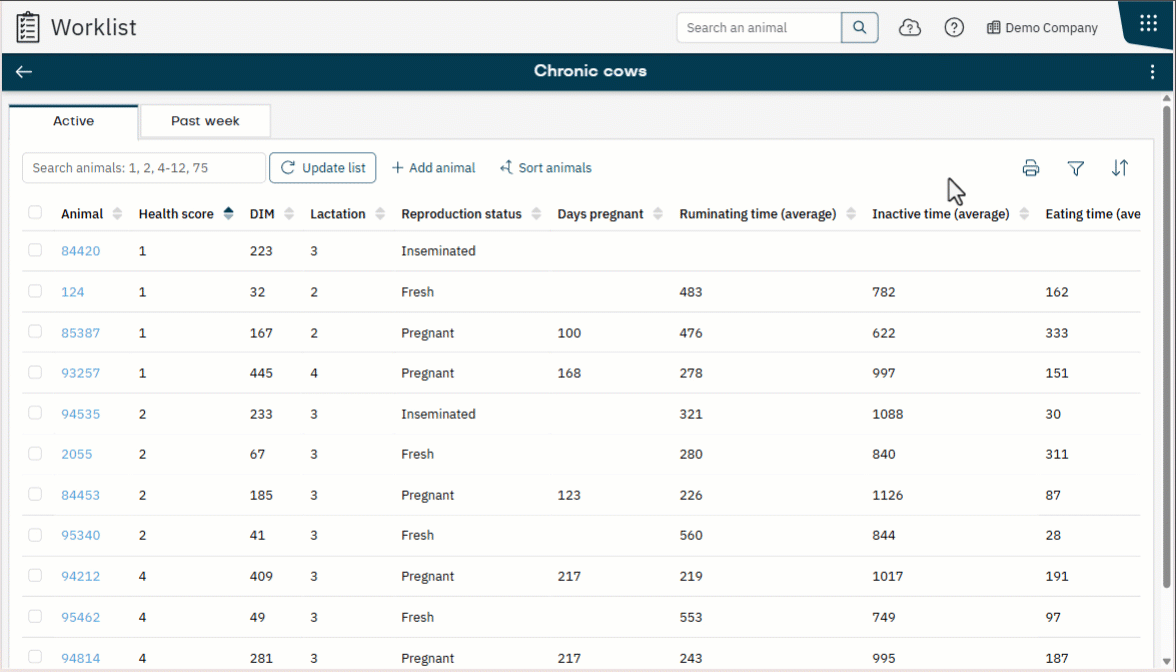Open the Chronic cows kebab menu
The image size is (1176, 672).
1153,72
